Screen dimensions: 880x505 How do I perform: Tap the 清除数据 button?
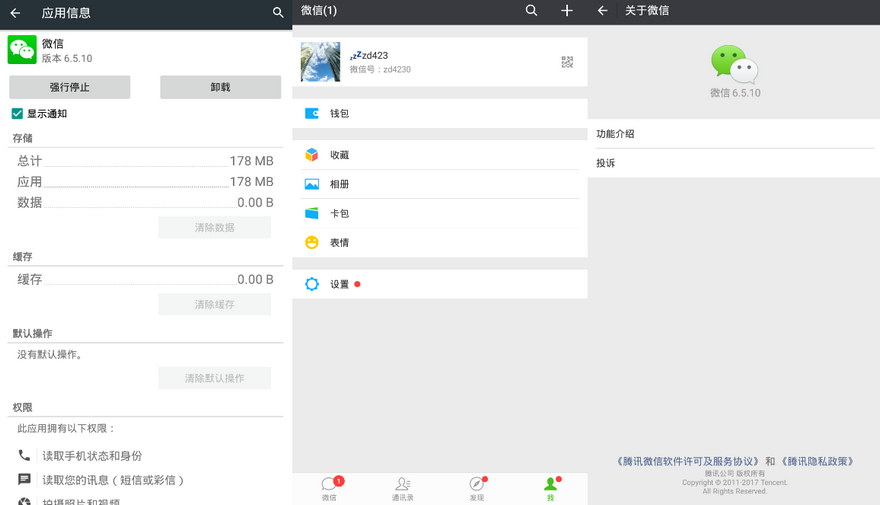pyautogui.click(x=214, y=227)
